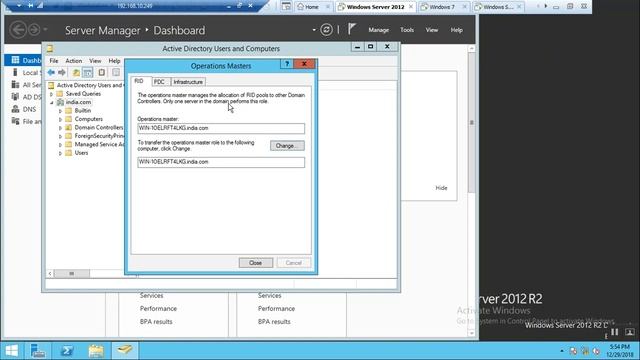Open AD DS in the sidebar

point(27,97)
